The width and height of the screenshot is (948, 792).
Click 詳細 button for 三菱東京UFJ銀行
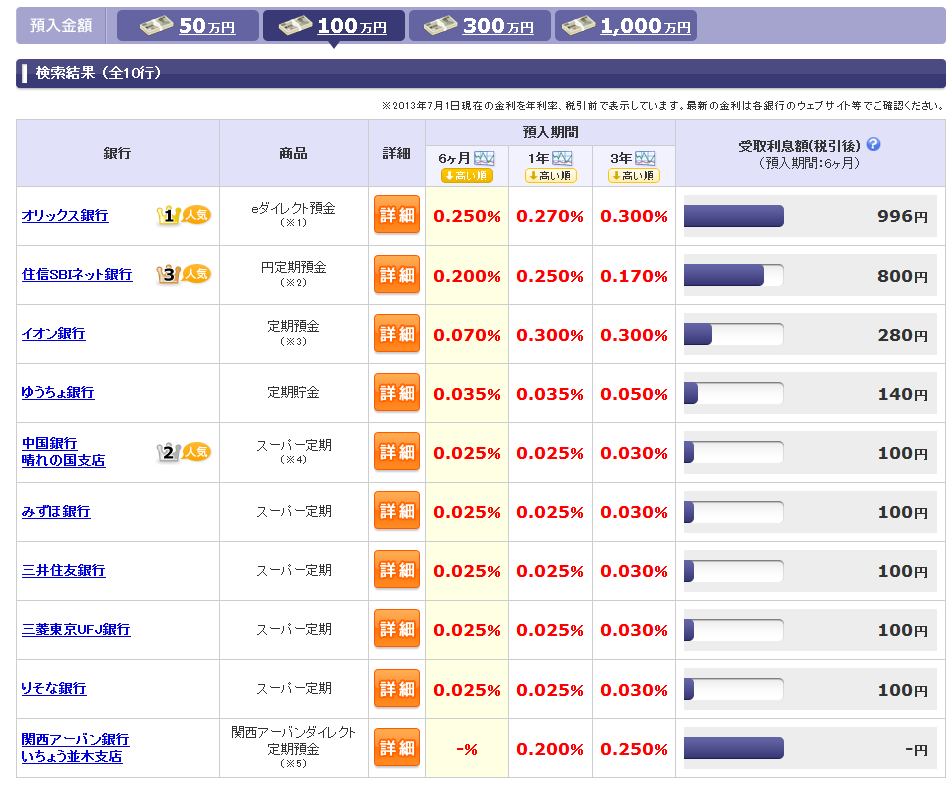(397, 628)
